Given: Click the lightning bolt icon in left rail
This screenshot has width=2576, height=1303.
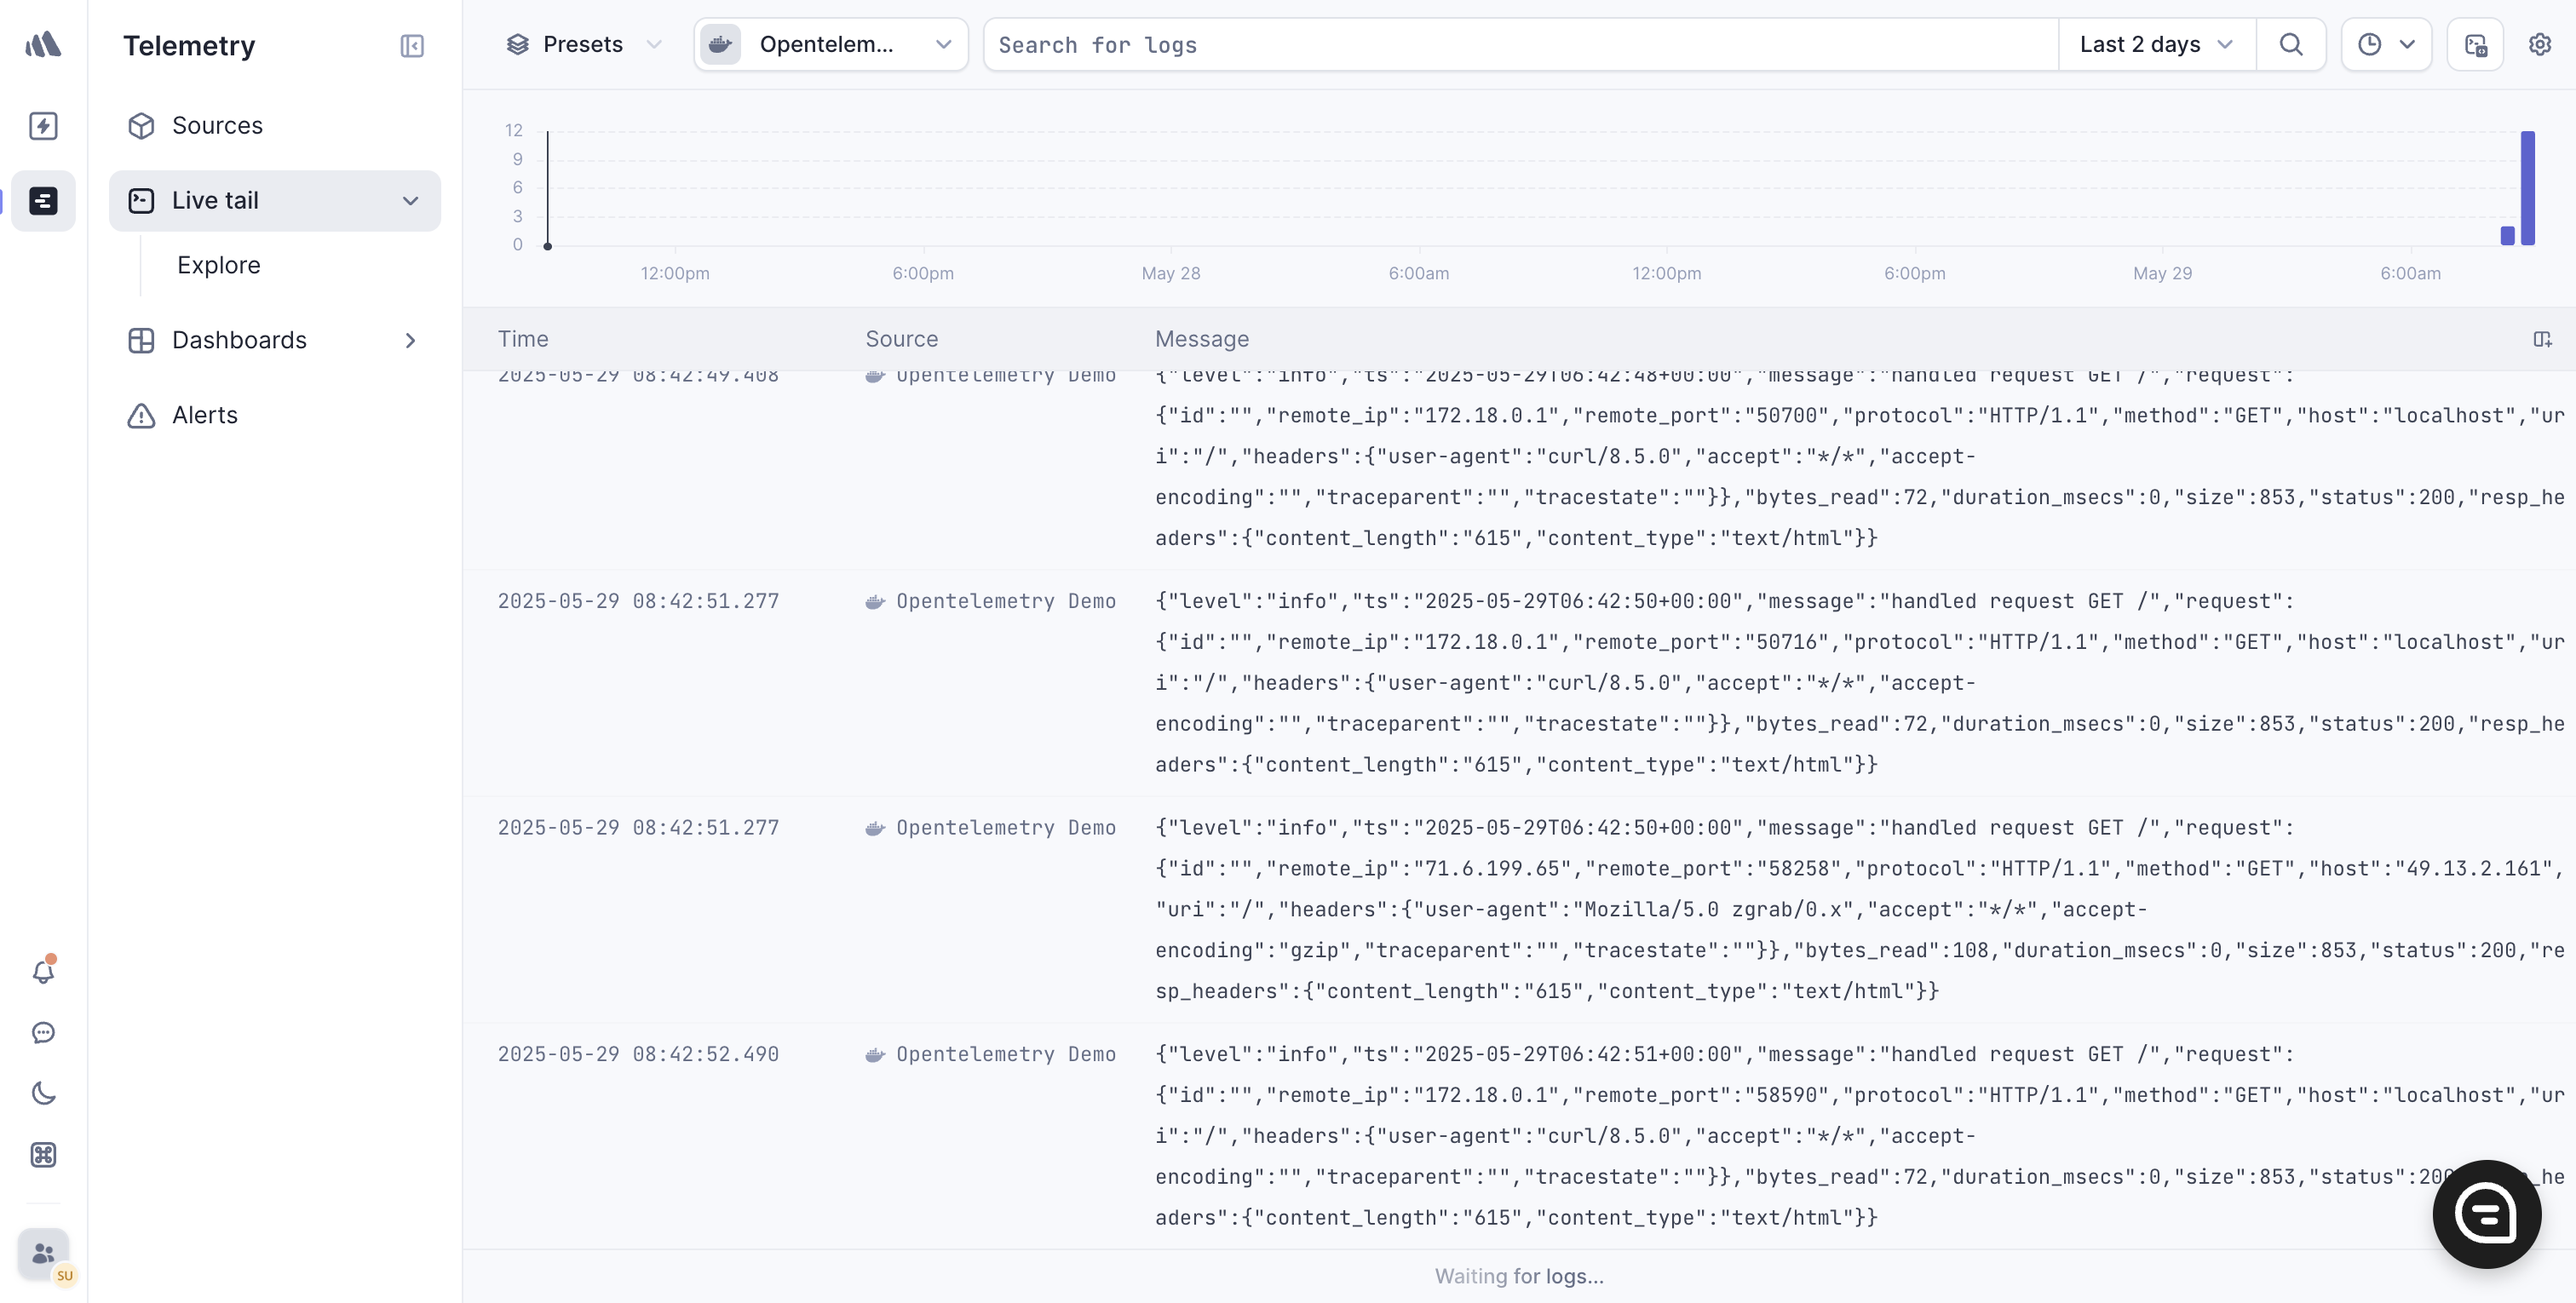Looking at the screenshot, I should point(43,126).
